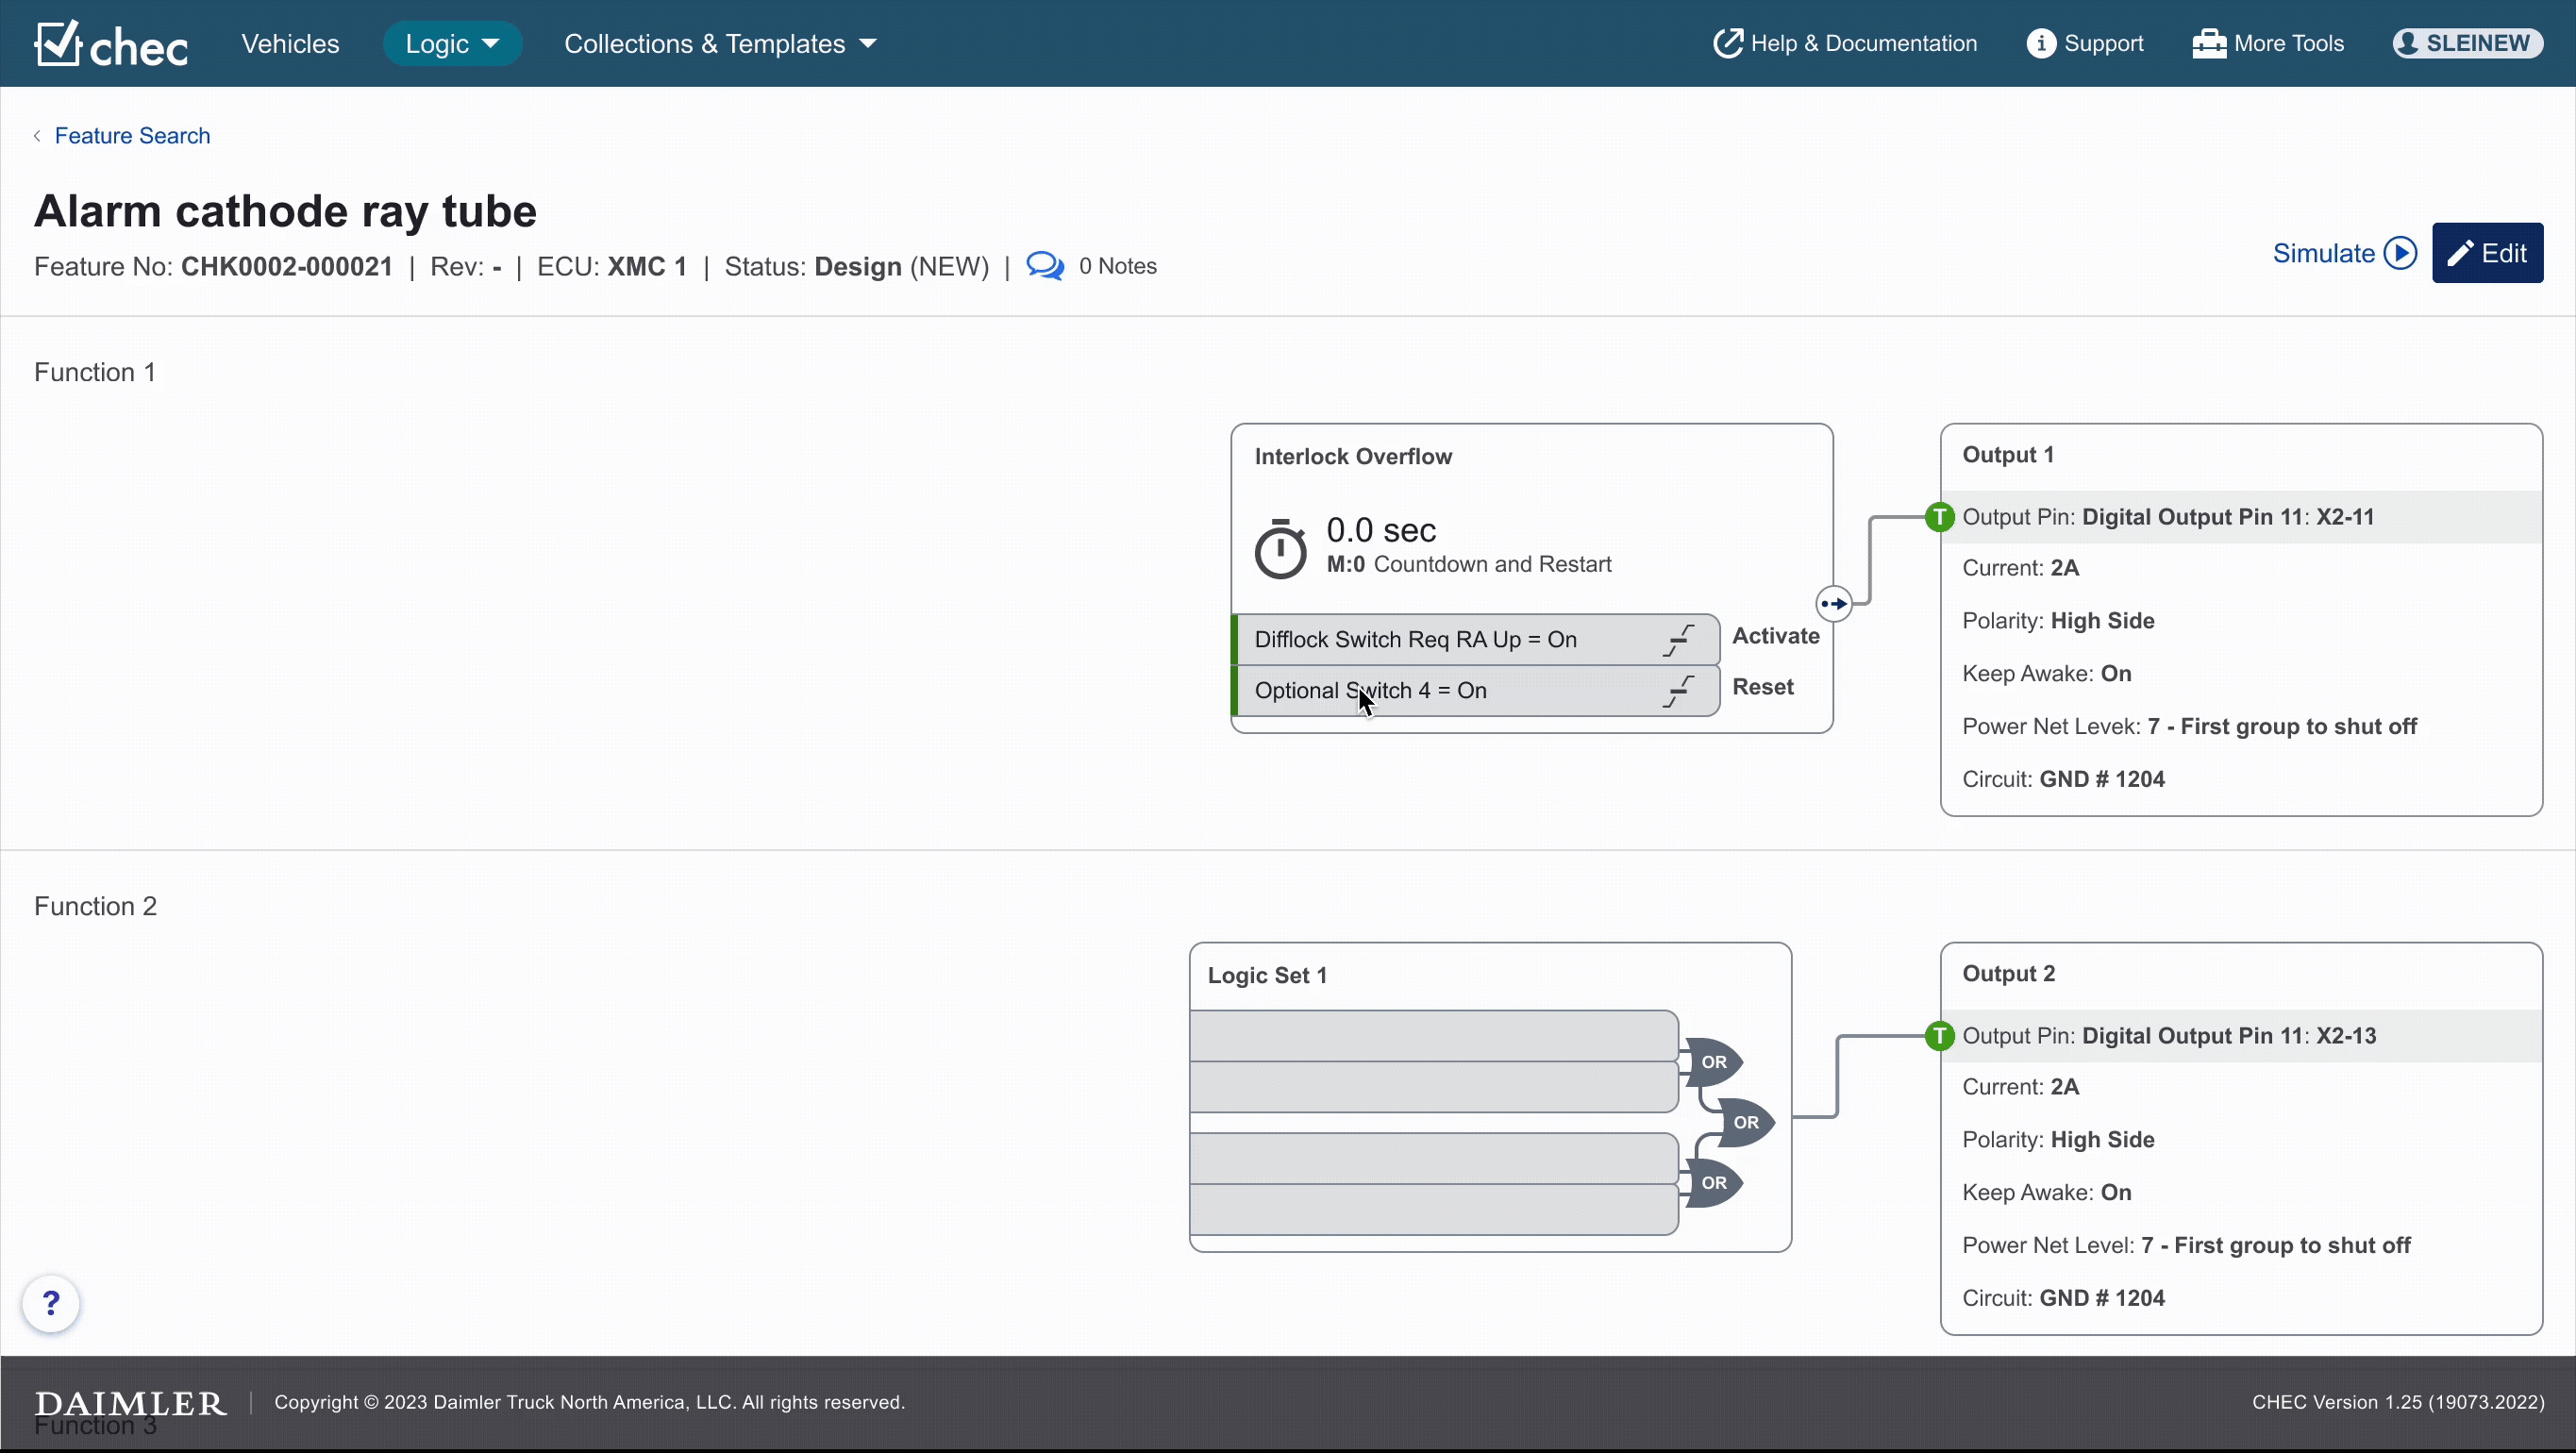Click the green T marker on Output 1
The image size is (2576, 1453).
pos(1939,517)
